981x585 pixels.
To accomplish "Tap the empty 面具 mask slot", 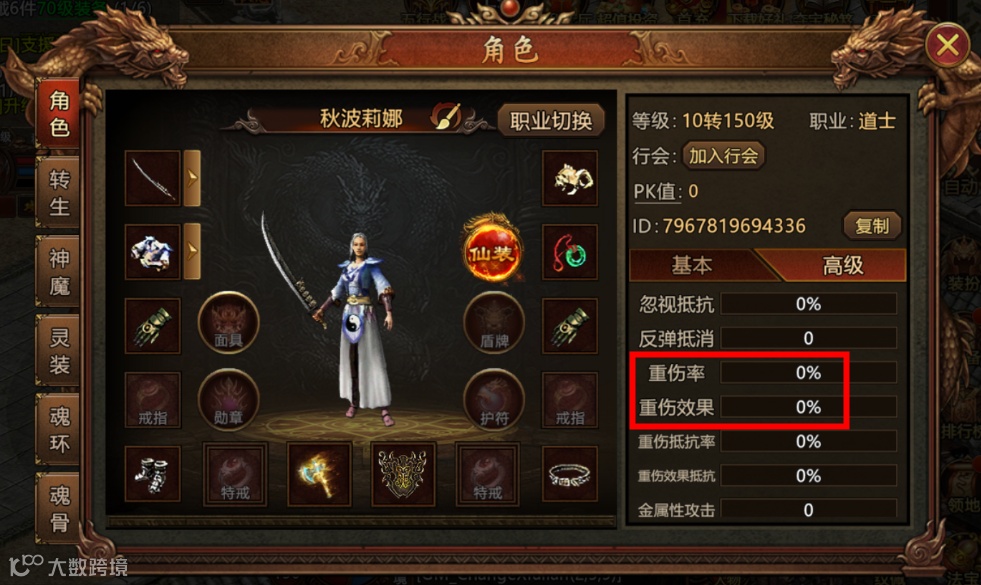I will 228,323.
